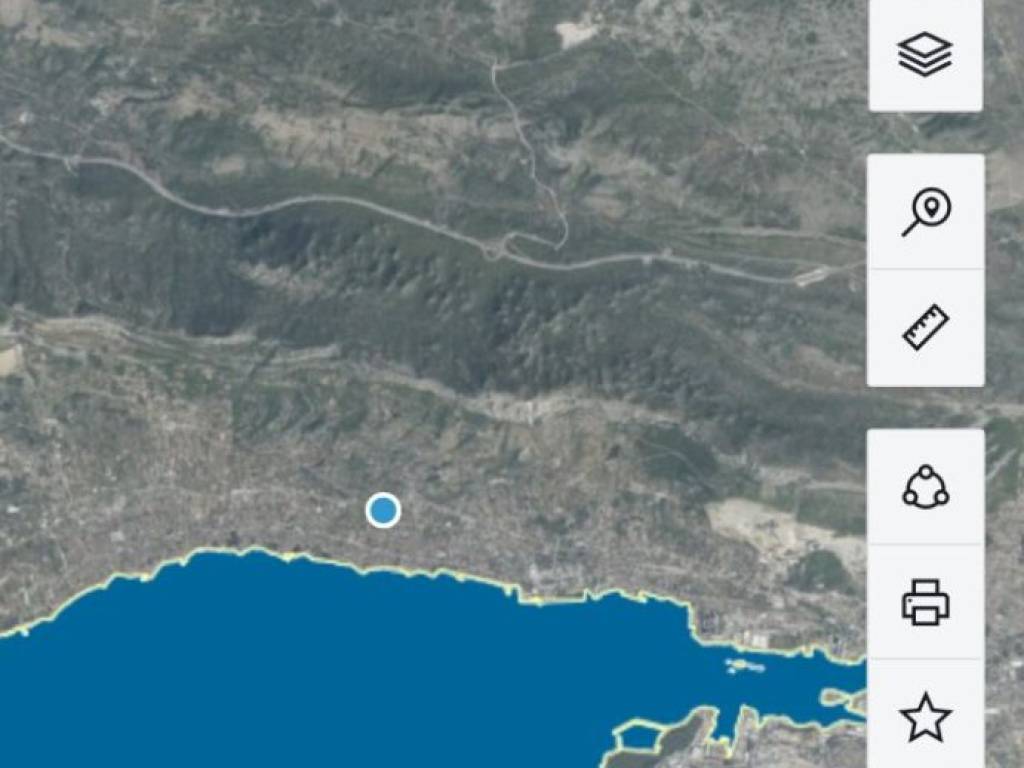Open the share map option
Viewport: 1024px width, 768px height.
pos(925,487)
